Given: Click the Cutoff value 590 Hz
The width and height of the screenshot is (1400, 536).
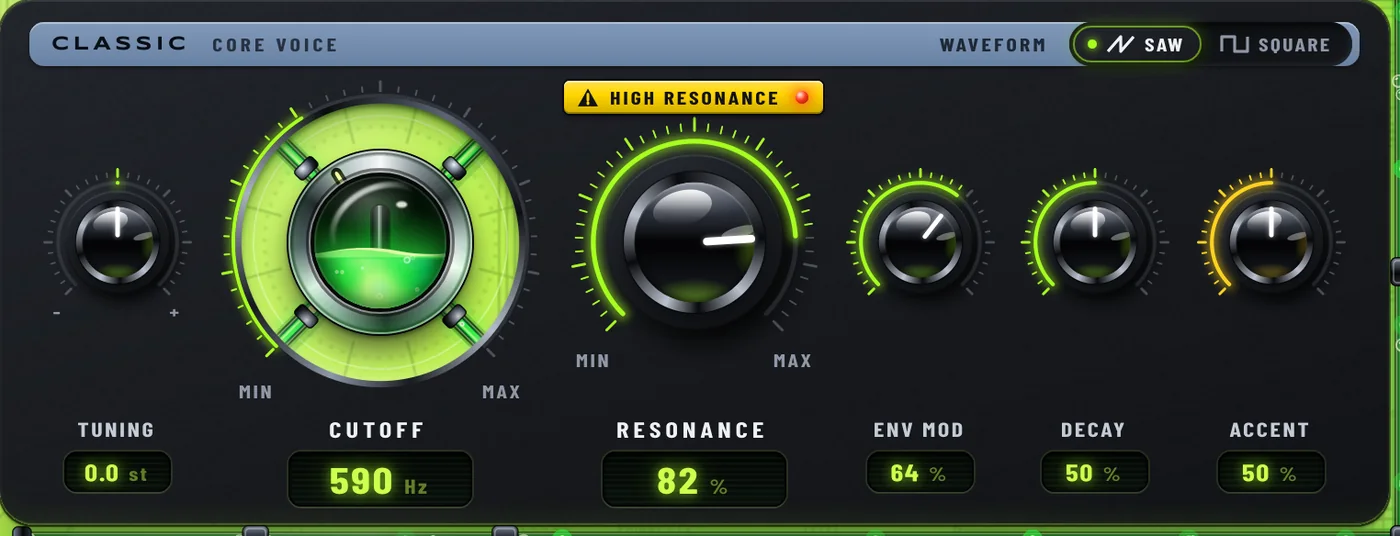Looking at the screenshot, I should pyautogui.click(x=380, y=480).
